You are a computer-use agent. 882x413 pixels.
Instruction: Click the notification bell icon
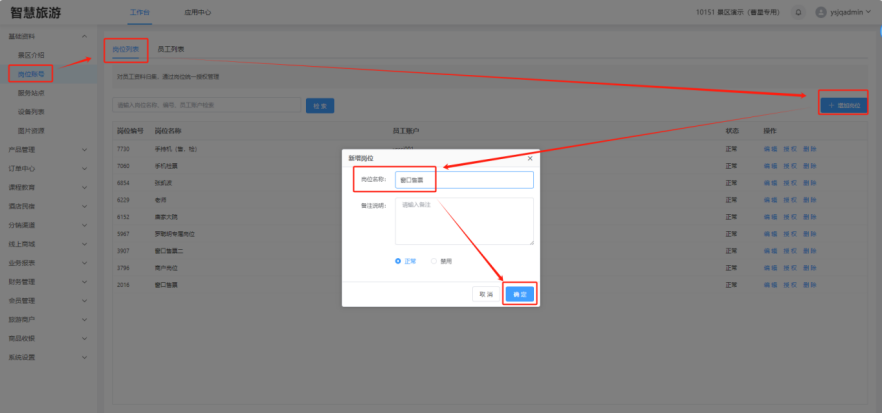798,12
